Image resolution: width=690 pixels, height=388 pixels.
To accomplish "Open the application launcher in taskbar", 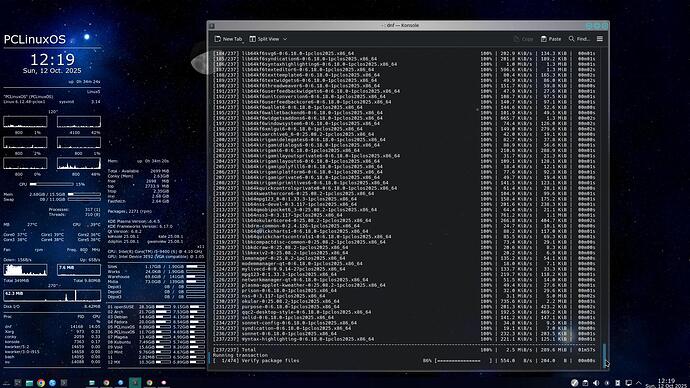I will (6, 383).
